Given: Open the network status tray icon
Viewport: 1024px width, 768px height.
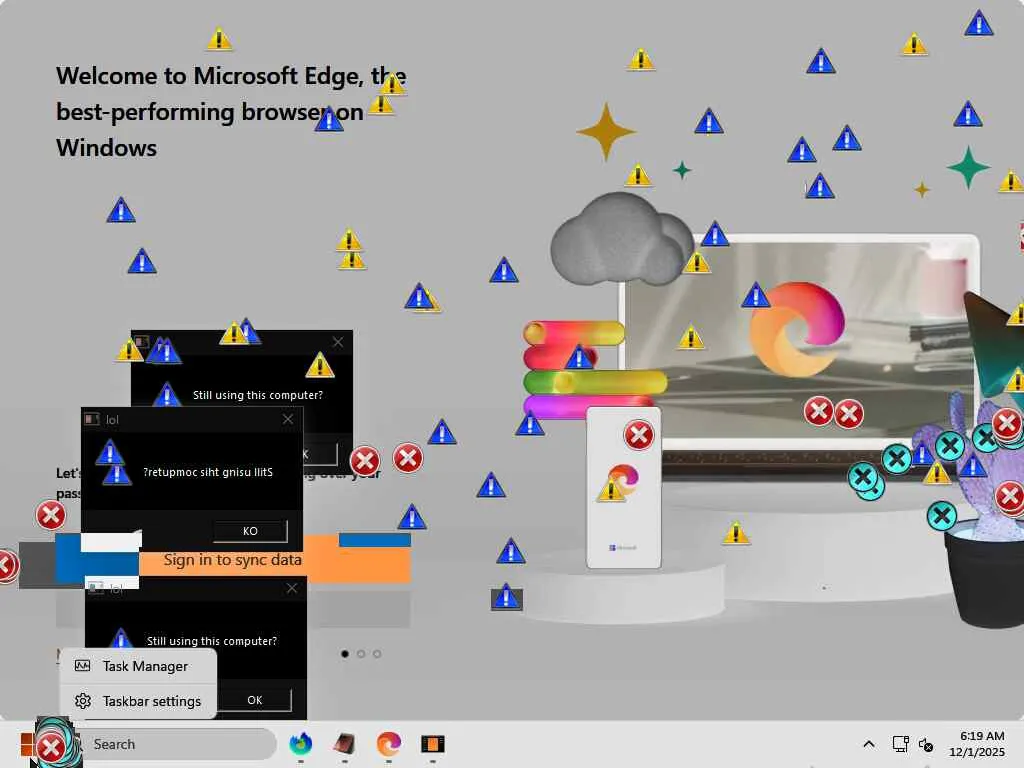Looking at the screenshot, I should coord(901,744).
